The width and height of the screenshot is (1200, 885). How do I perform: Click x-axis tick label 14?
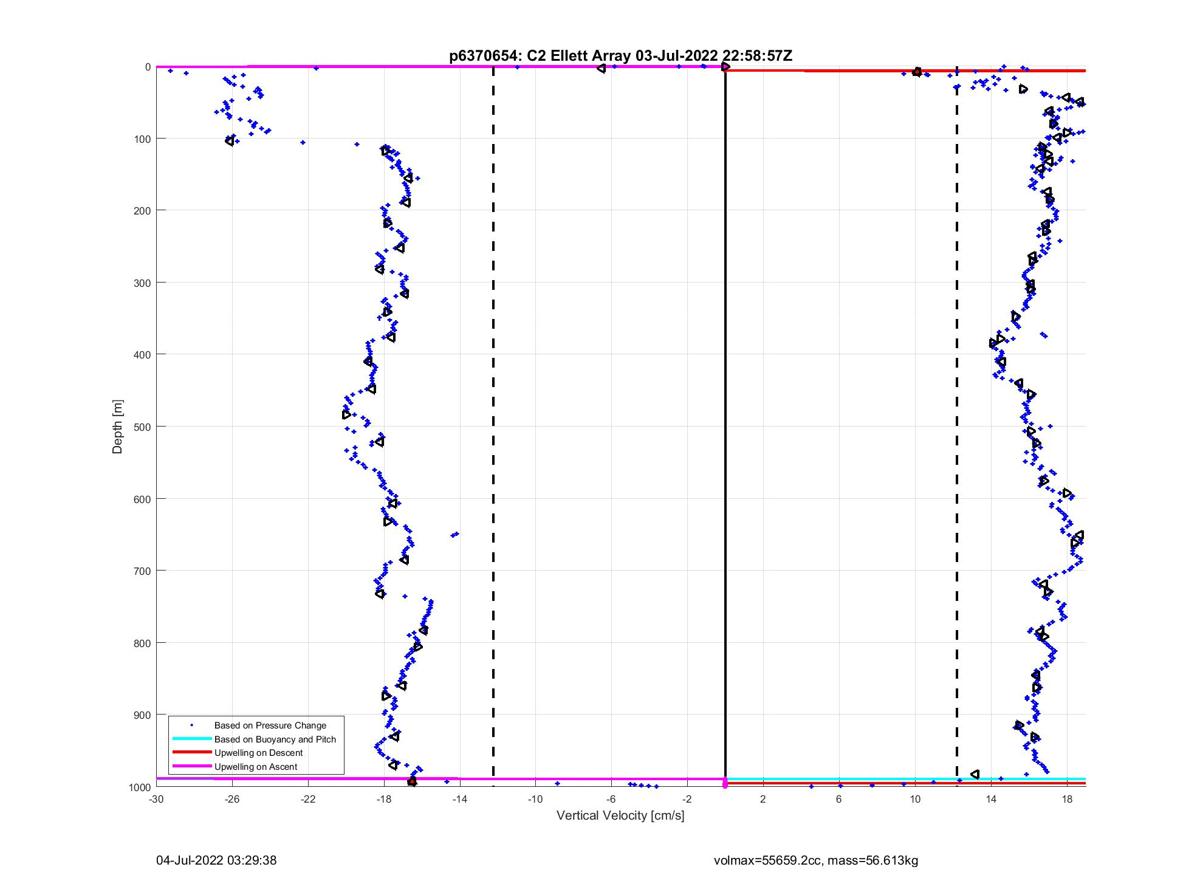pos(991,799)
